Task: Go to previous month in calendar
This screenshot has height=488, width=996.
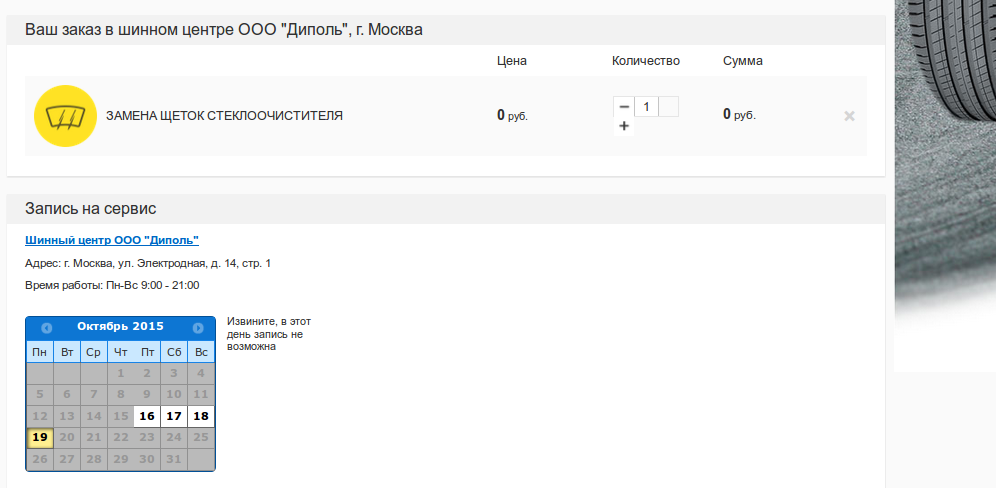Action: pyautogui.click(x=46, y=328)
